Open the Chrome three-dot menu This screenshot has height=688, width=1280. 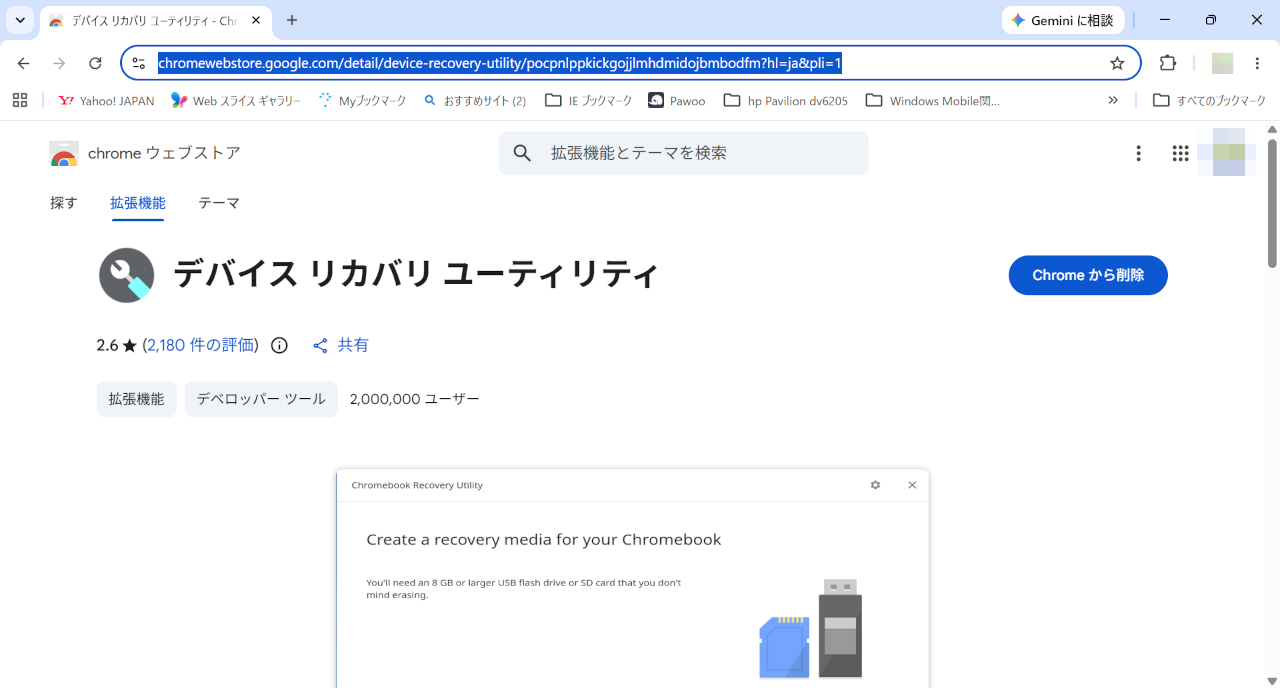click(1257, 63)
